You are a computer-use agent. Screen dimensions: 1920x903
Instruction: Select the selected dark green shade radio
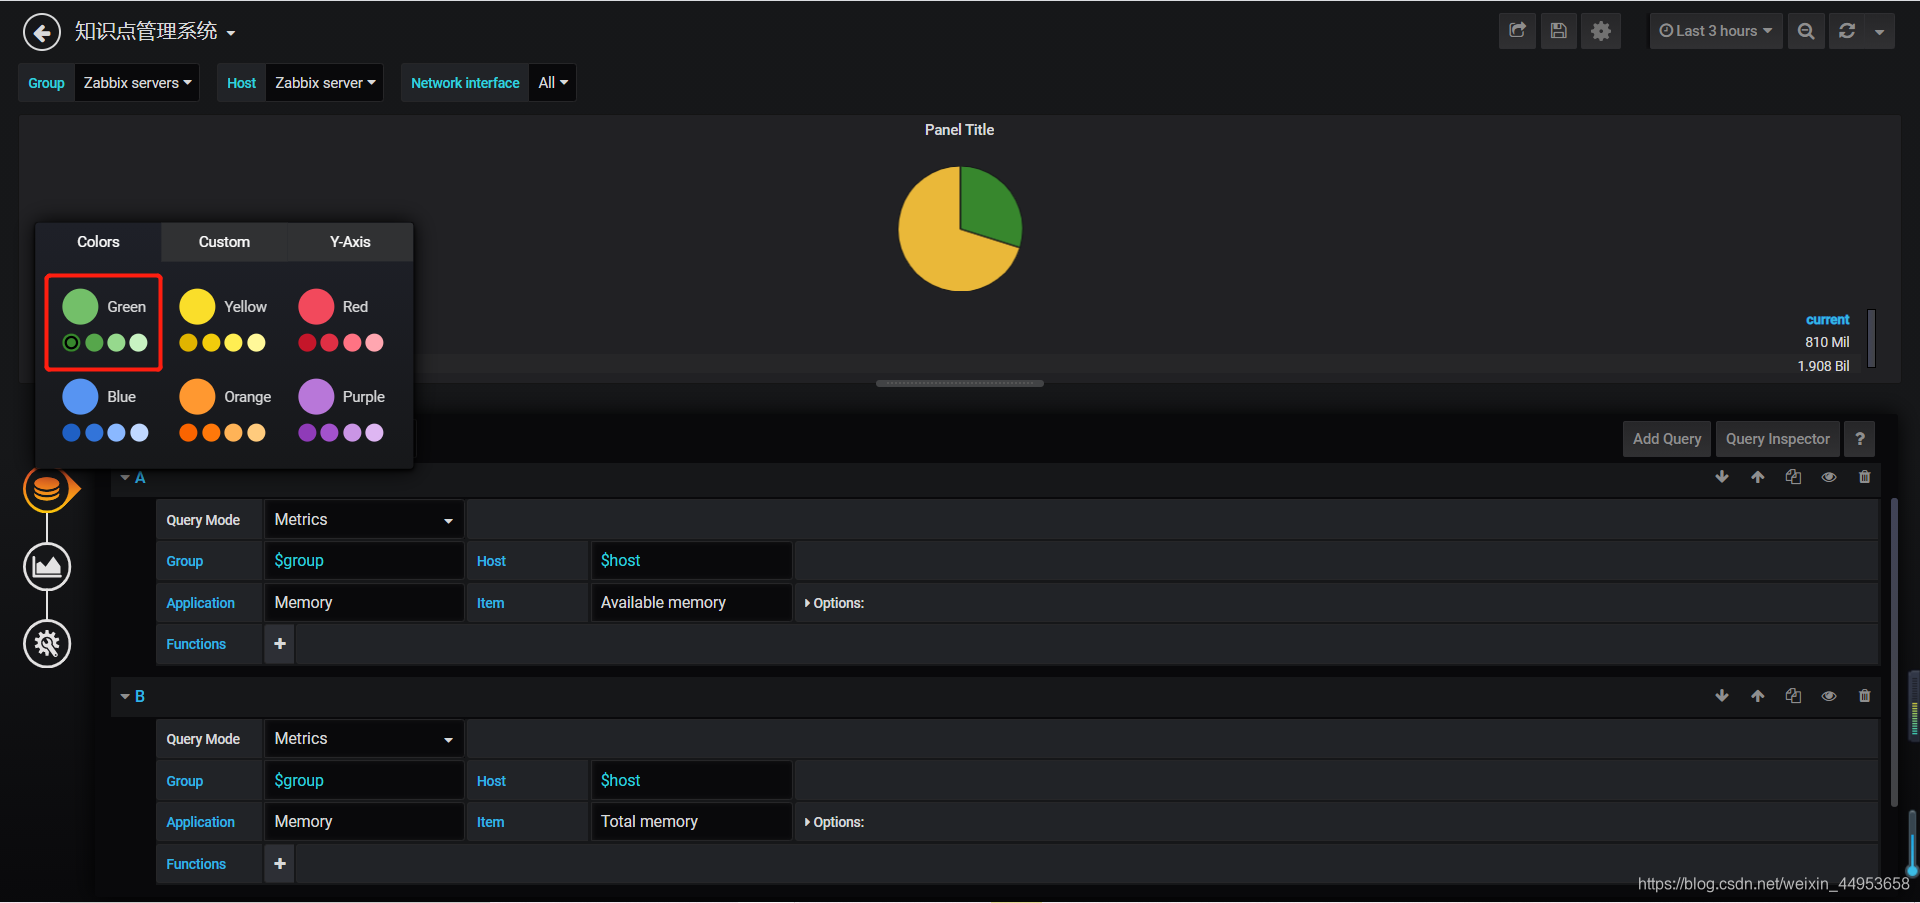[71, 343]
